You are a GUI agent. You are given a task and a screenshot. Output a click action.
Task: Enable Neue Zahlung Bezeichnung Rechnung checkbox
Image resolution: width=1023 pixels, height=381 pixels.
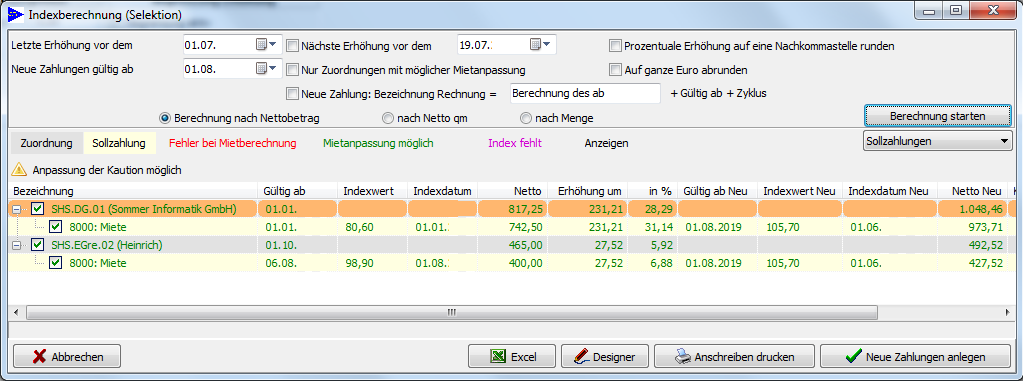(x=292, y=93)
